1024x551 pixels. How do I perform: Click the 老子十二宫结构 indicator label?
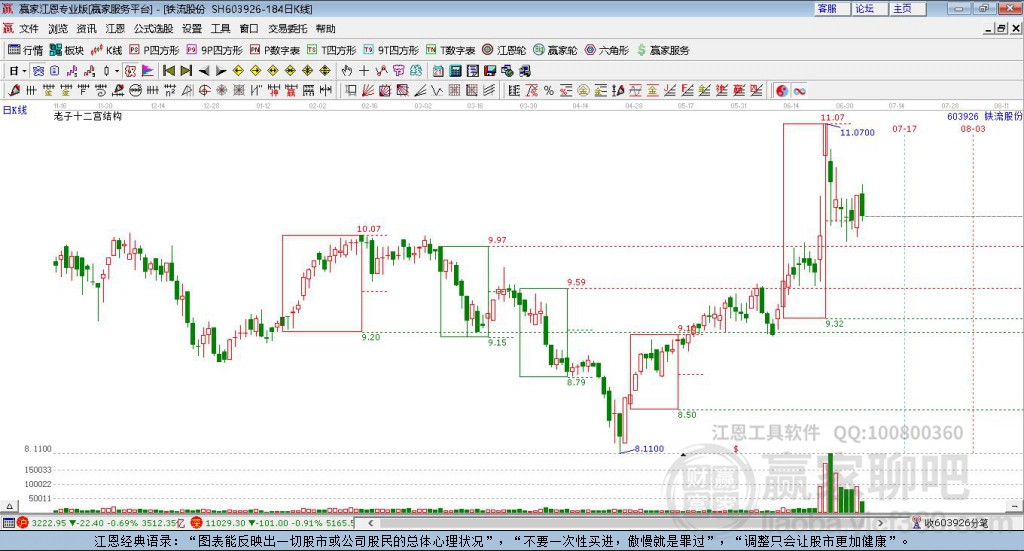pos(88,116)
